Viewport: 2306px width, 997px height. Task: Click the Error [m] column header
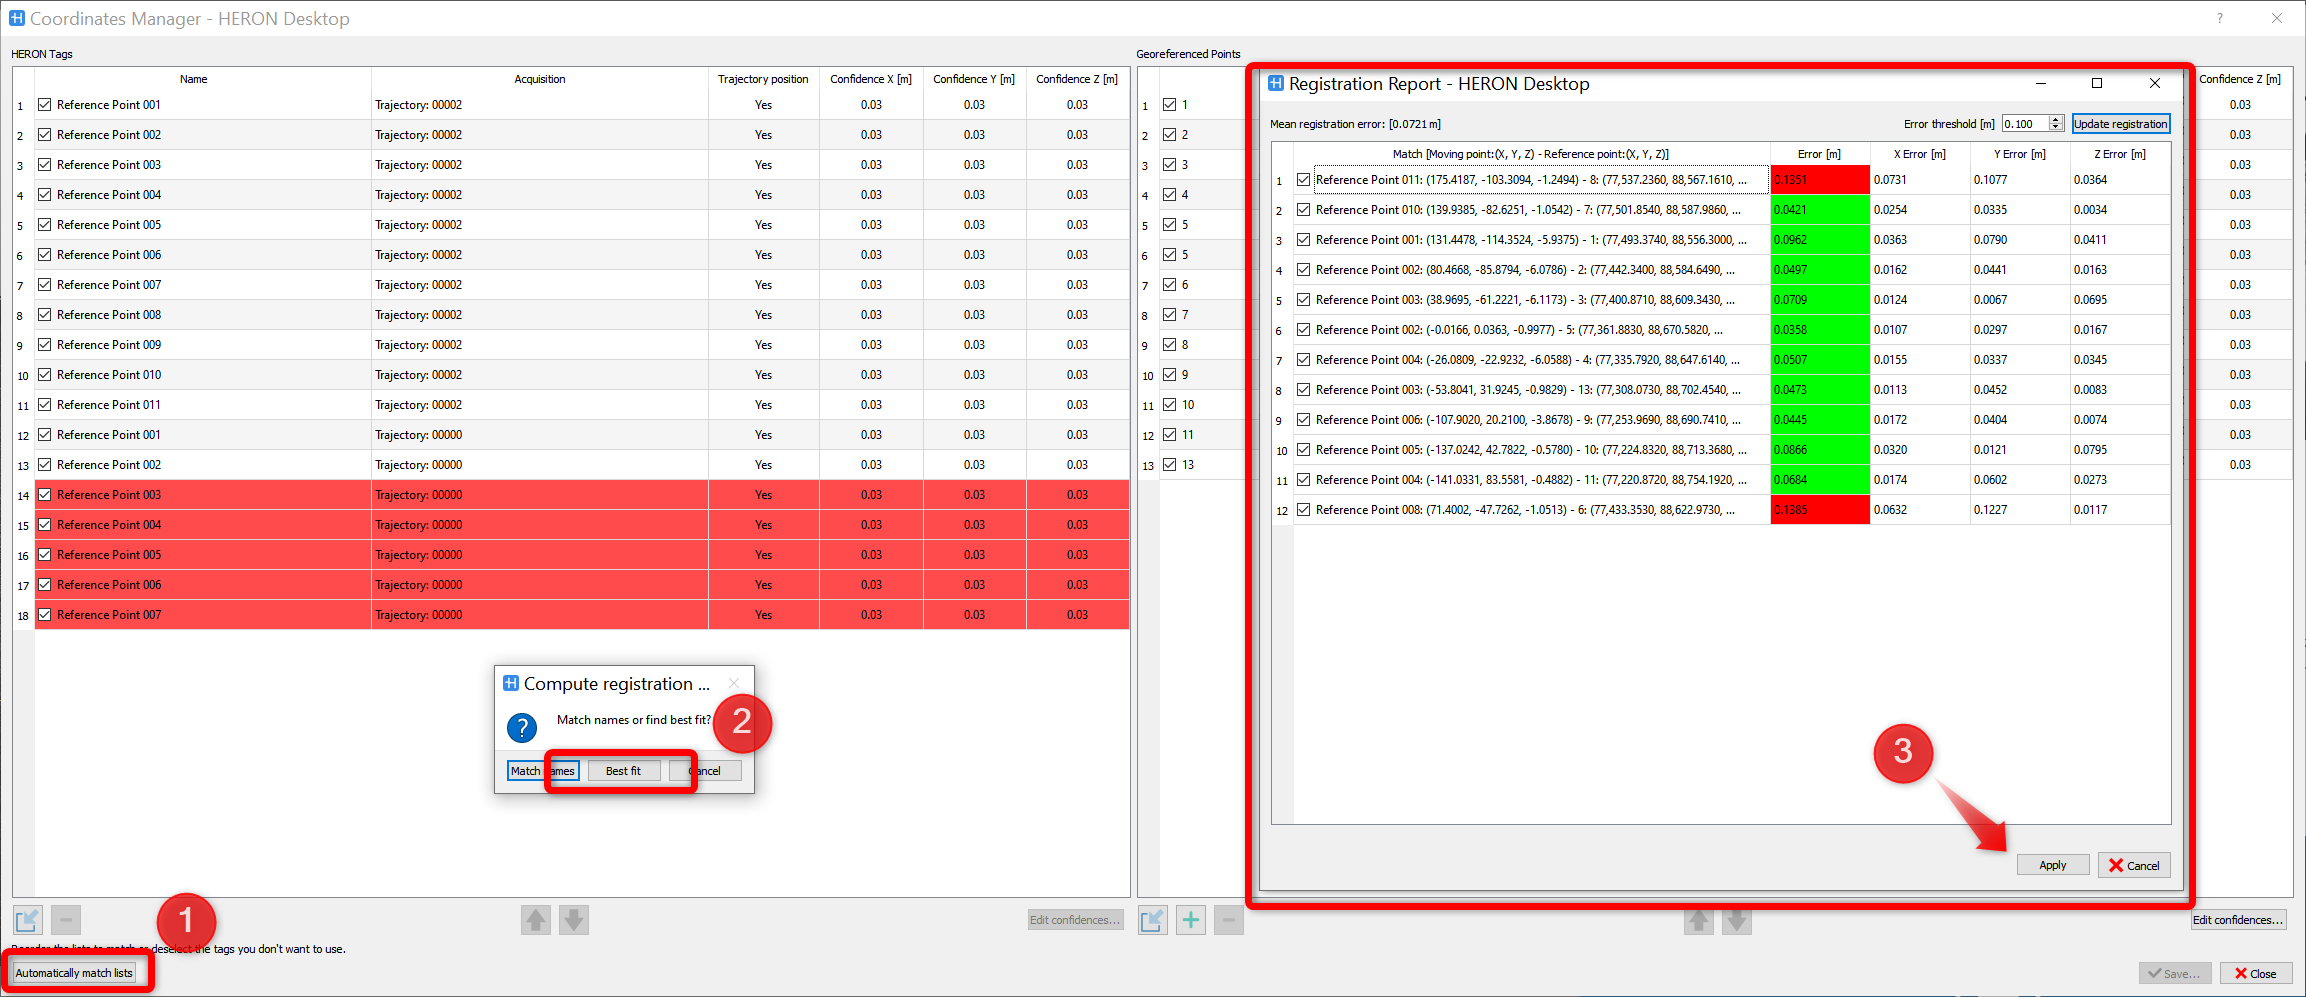coord(1818,154)
